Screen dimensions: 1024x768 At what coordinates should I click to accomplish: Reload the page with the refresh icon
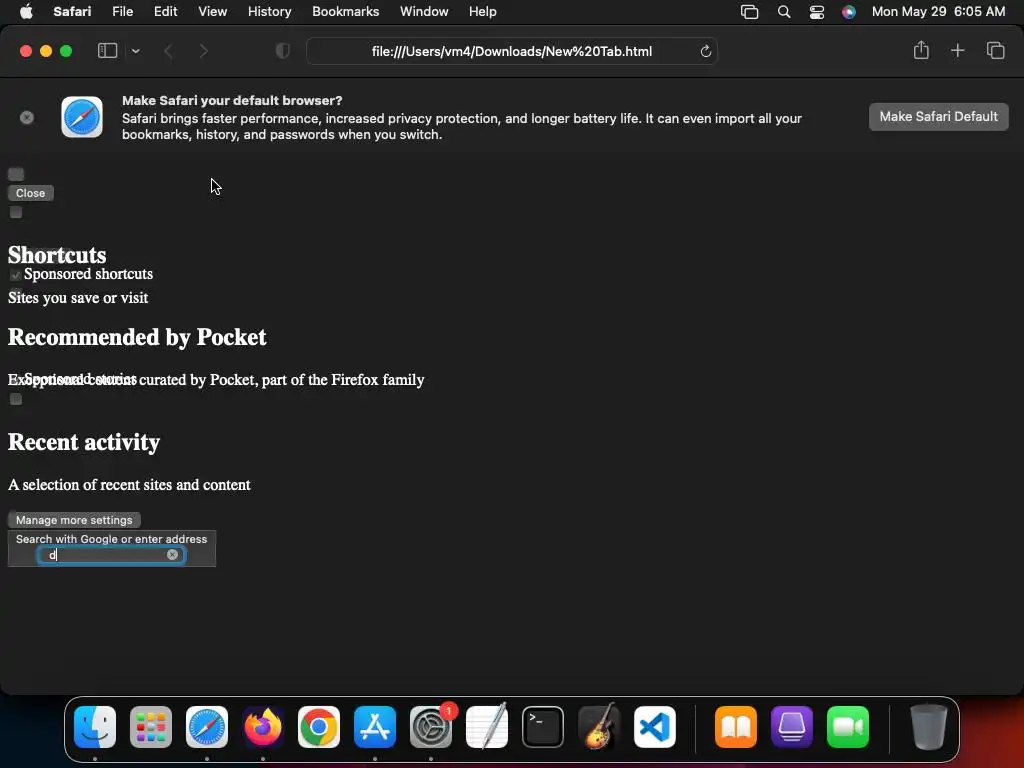pyautogui.click(x=705, y=51)
